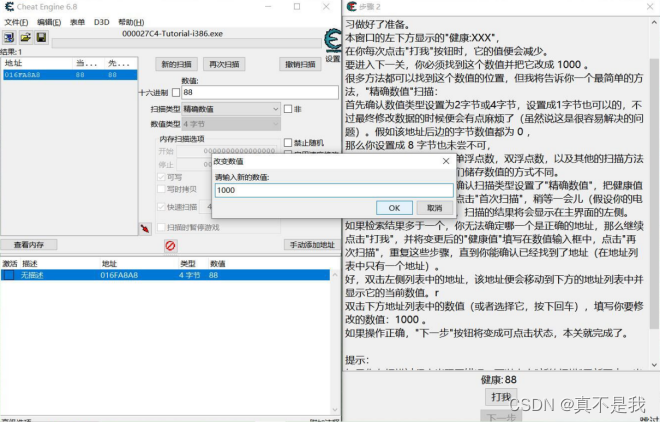This screenshot has width=661, height=423.
Task: Click scroll up arrow in tutorial window
Action: tap(654, 23)
